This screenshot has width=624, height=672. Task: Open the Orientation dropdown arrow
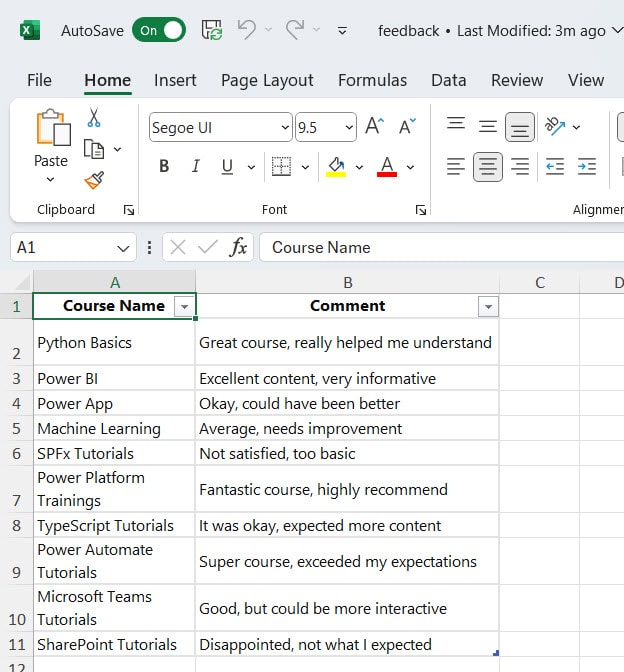576,127
